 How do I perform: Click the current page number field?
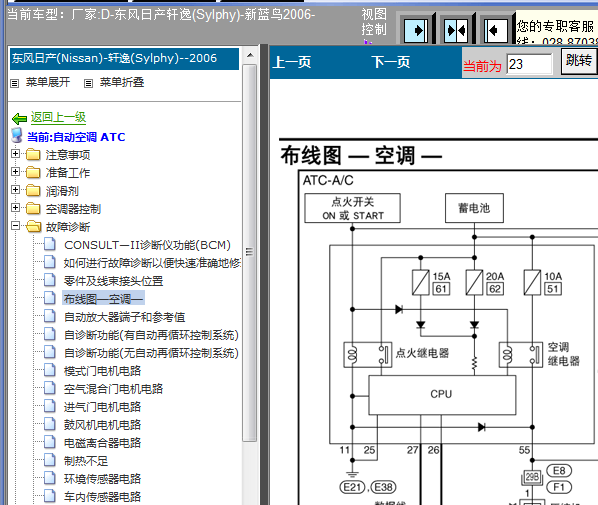pyautogui.click(x=529, y=64)
